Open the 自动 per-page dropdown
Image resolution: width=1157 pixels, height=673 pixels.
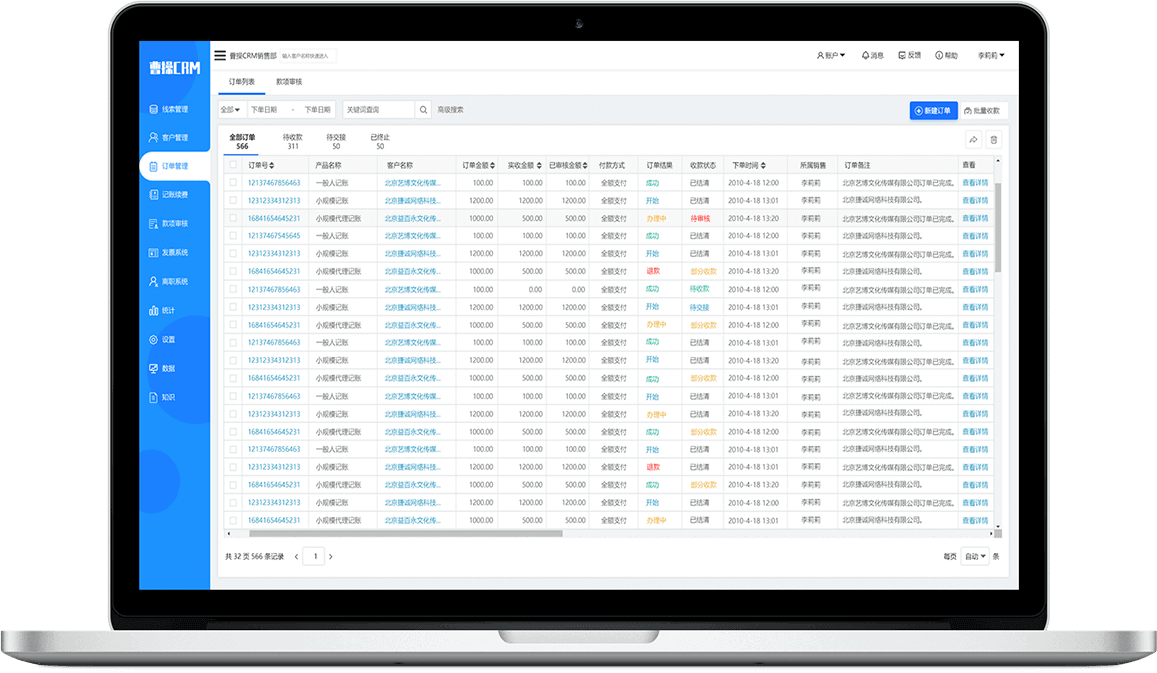click(975, 556)
